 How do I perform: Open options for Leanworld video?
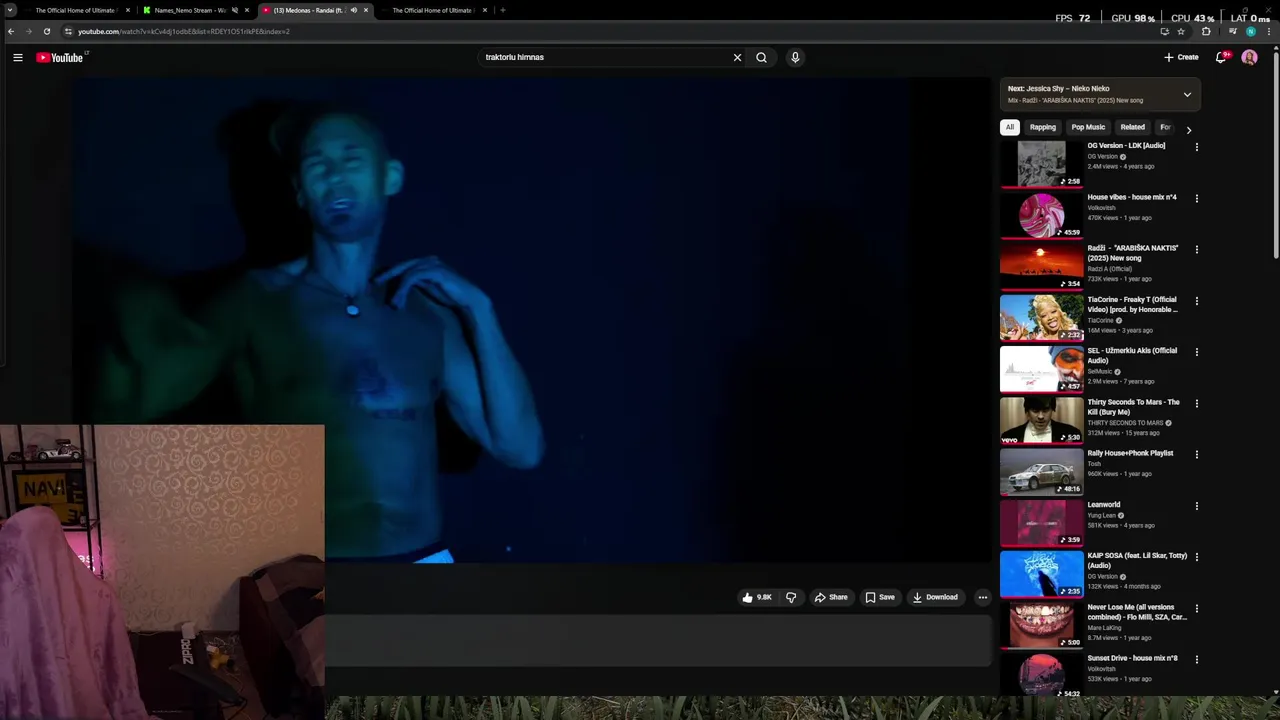coord(1196,506)
